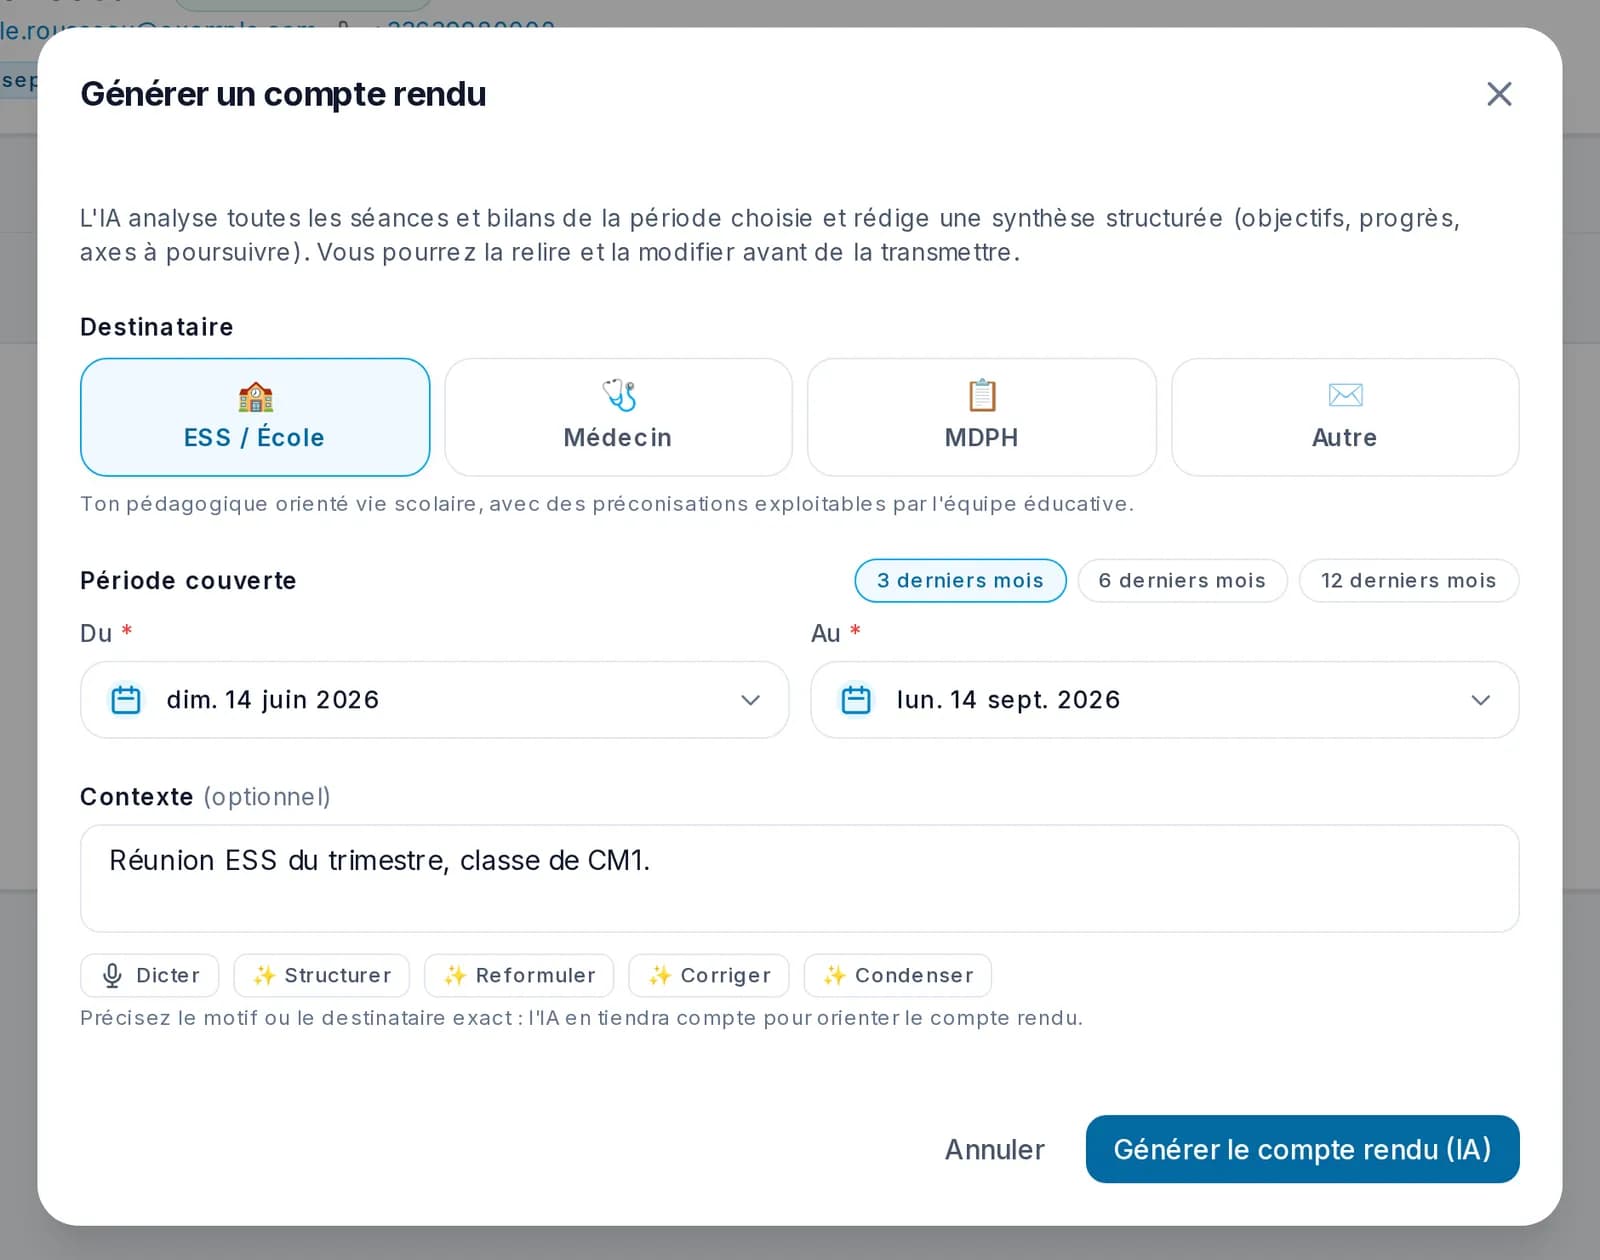This screenshot has height=1260, width=1600.
Task: Click the sparkle icon beside Corriger
Action: tap(659, 975)
